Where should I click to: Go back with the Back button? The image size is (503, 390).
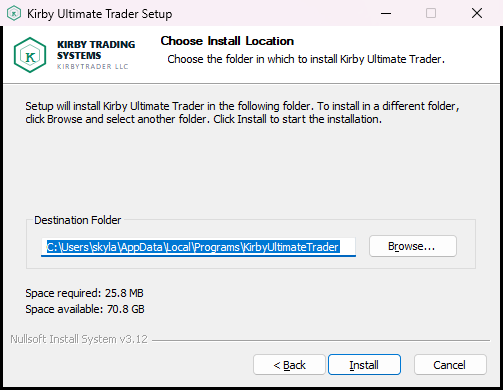point(289,365)
